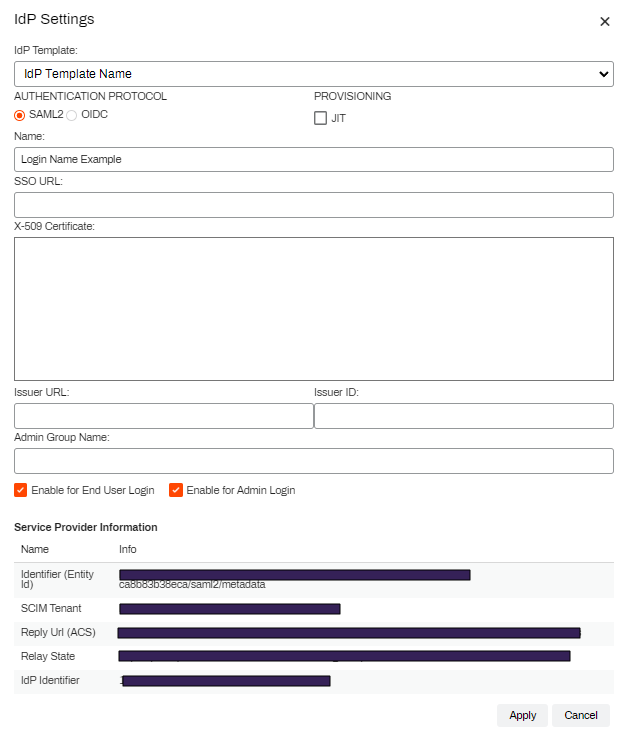Select the SAML2 authentication protocol
630x747 pixels.
(20, 115)
